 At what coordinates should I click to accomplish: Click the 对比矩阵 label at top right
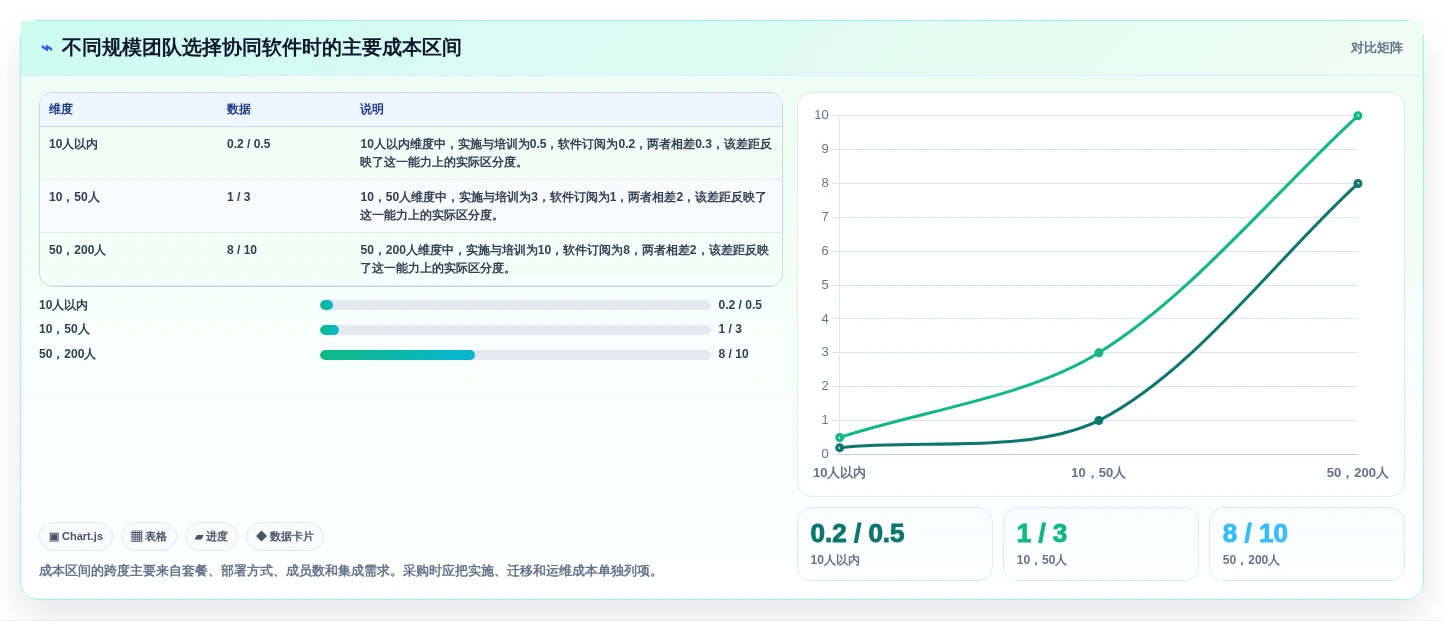click(x=1376, y=48)
